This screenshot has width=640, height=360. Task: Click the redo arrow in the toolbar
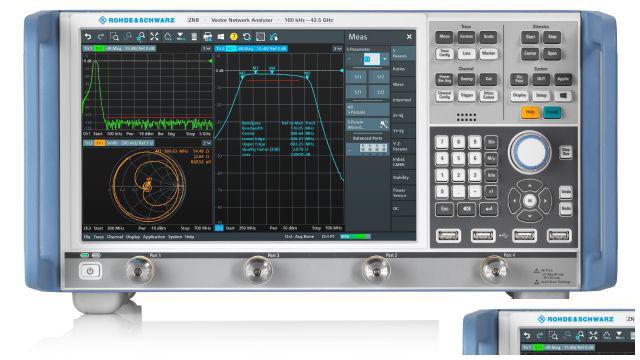101,37
